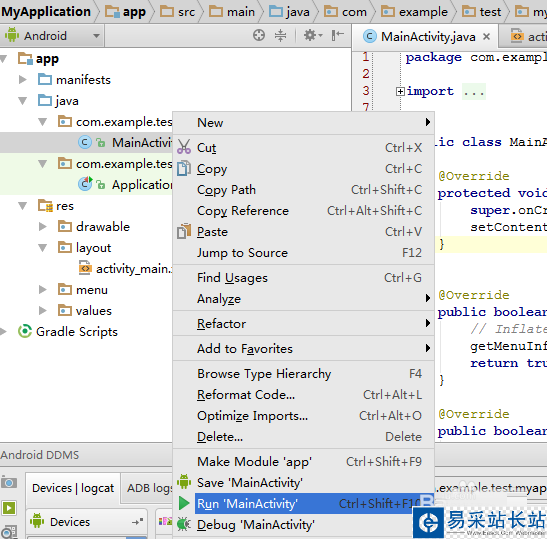
Task: Click the main breadcrumb
Action: click(232, 12)
